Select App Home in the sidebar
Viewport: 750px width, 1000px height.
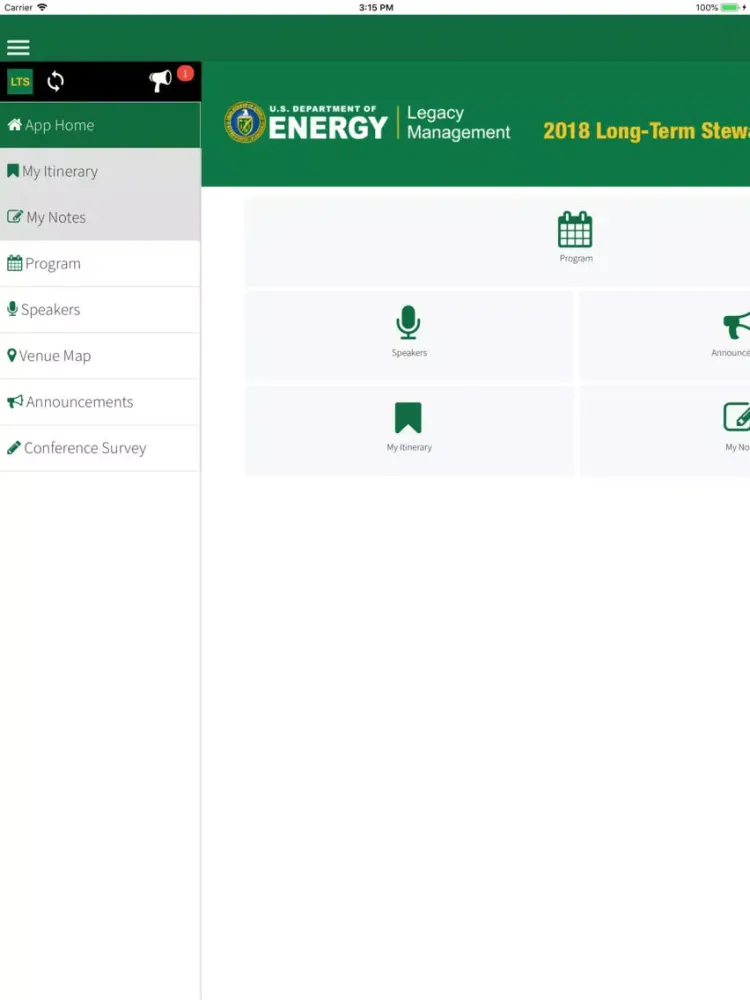point(100,125)
